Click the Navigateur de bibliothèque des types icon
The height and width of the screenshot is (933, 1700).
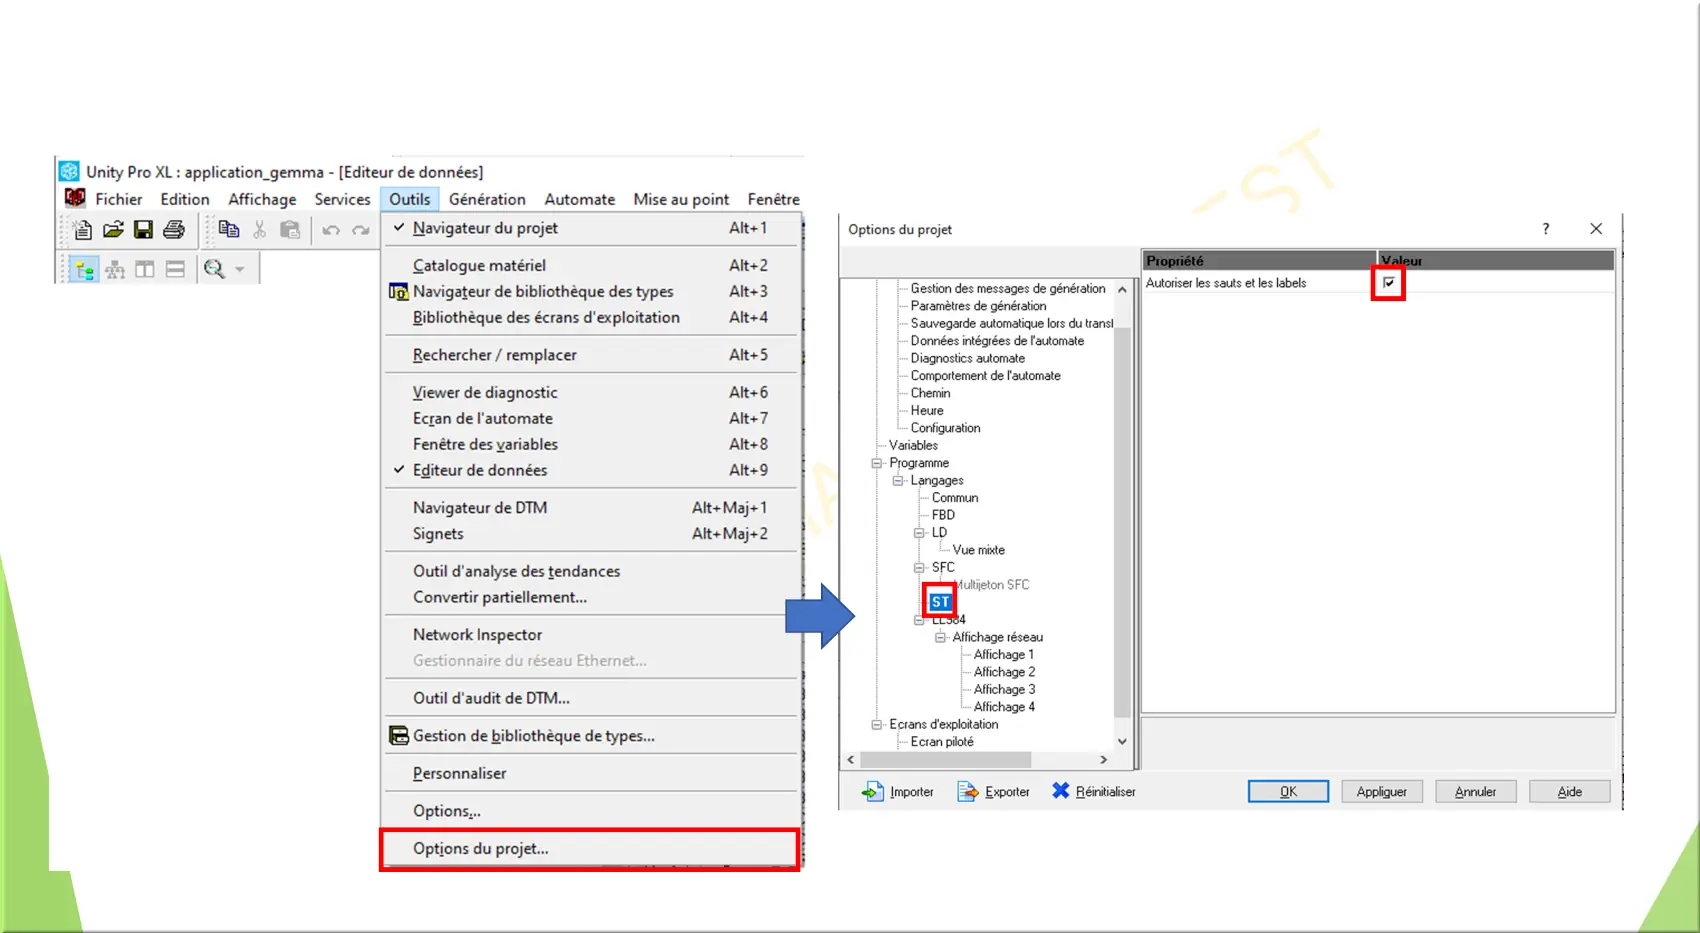[x=398, y=292]
